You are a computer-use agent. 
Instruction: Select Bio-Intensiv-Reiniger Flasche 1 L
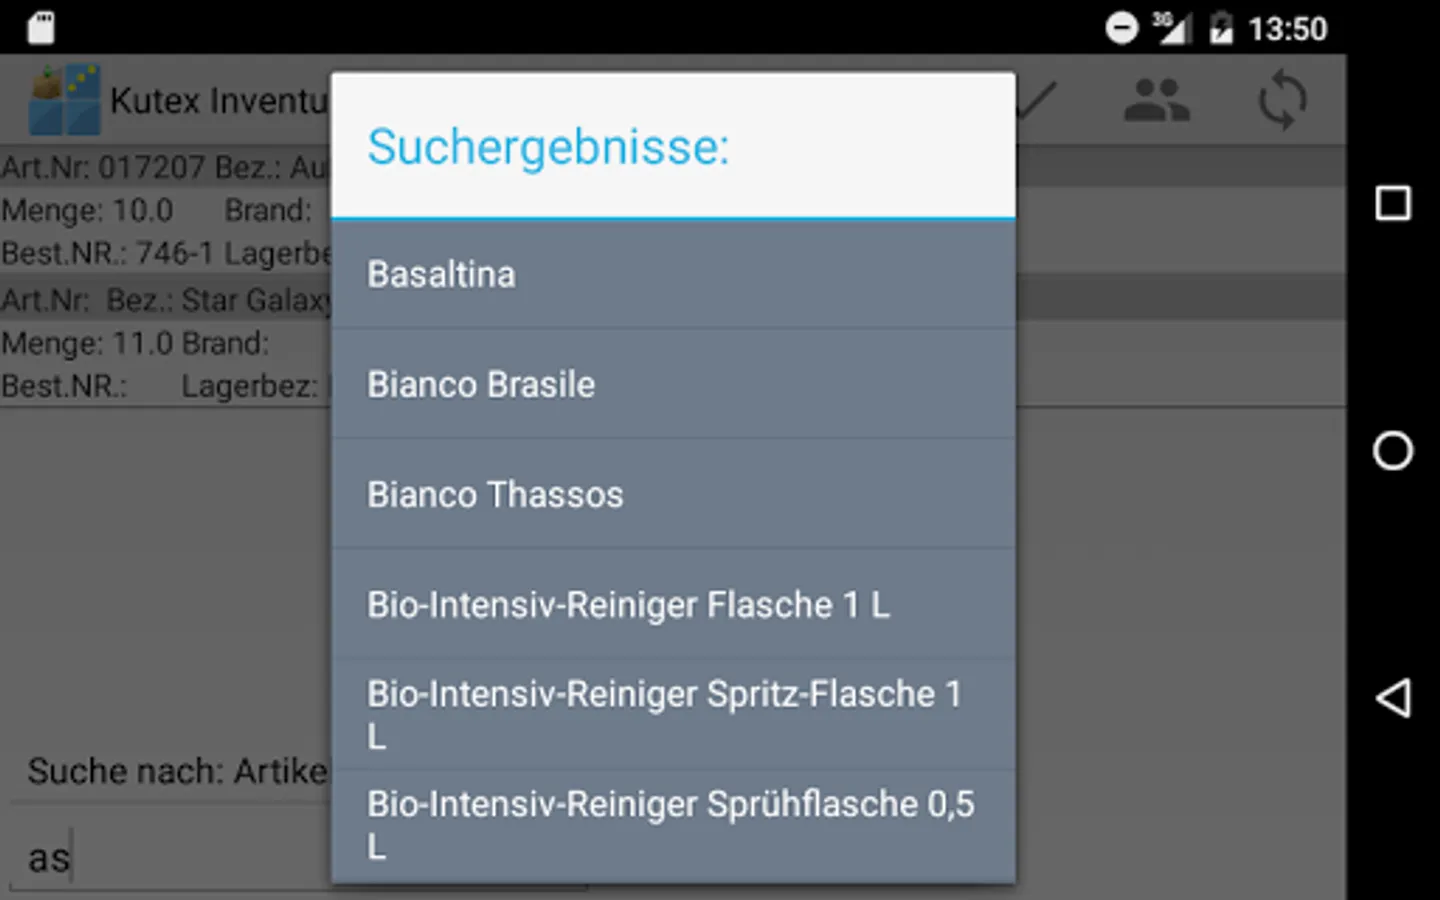tap(672, 605)
